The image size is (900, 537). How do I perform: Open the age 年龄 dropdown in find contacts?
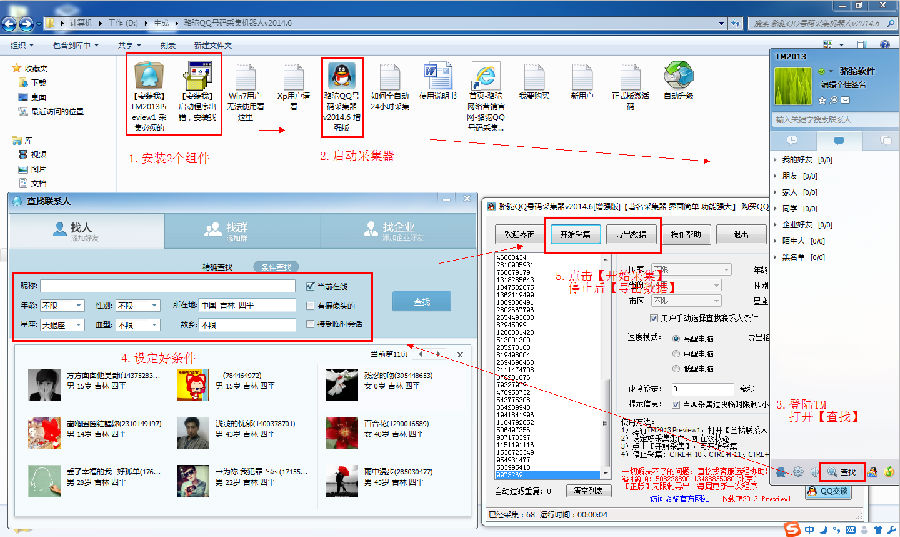pos(62,306)
